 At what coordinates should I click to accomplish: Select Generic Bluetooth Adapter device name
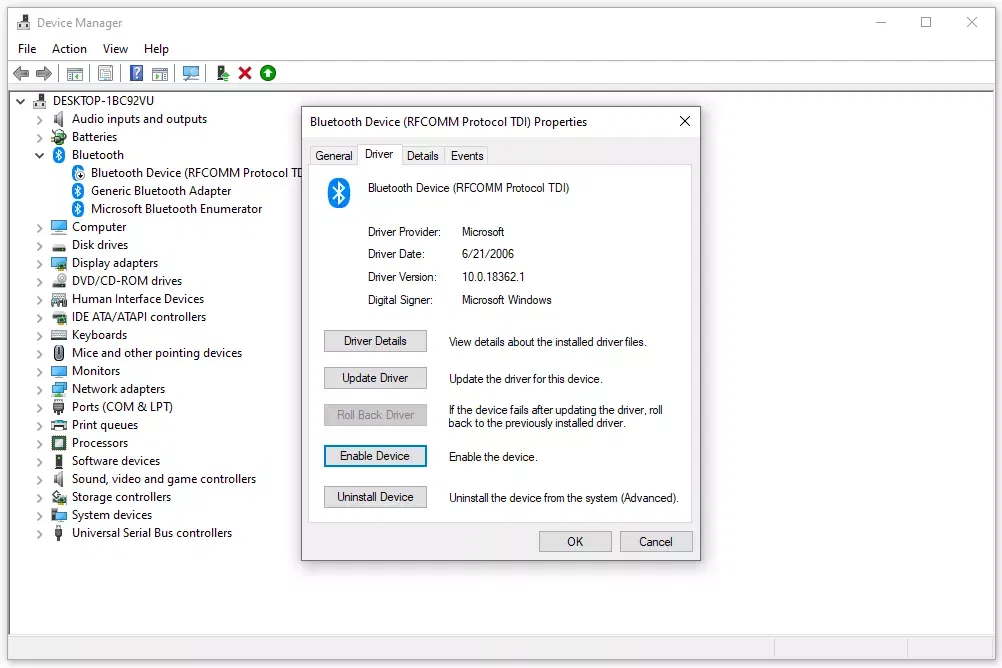[161, 190]
